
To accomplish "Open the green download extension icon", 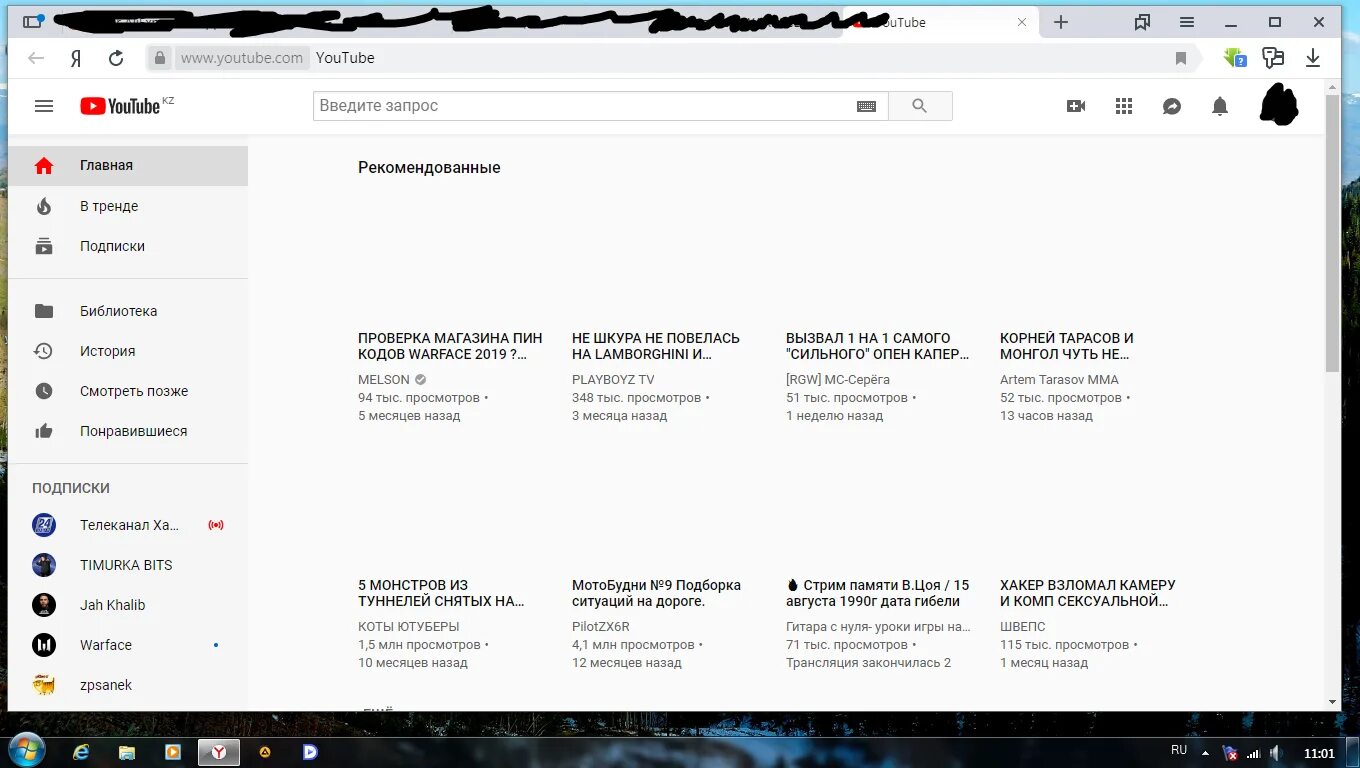I will [1235, 58].
